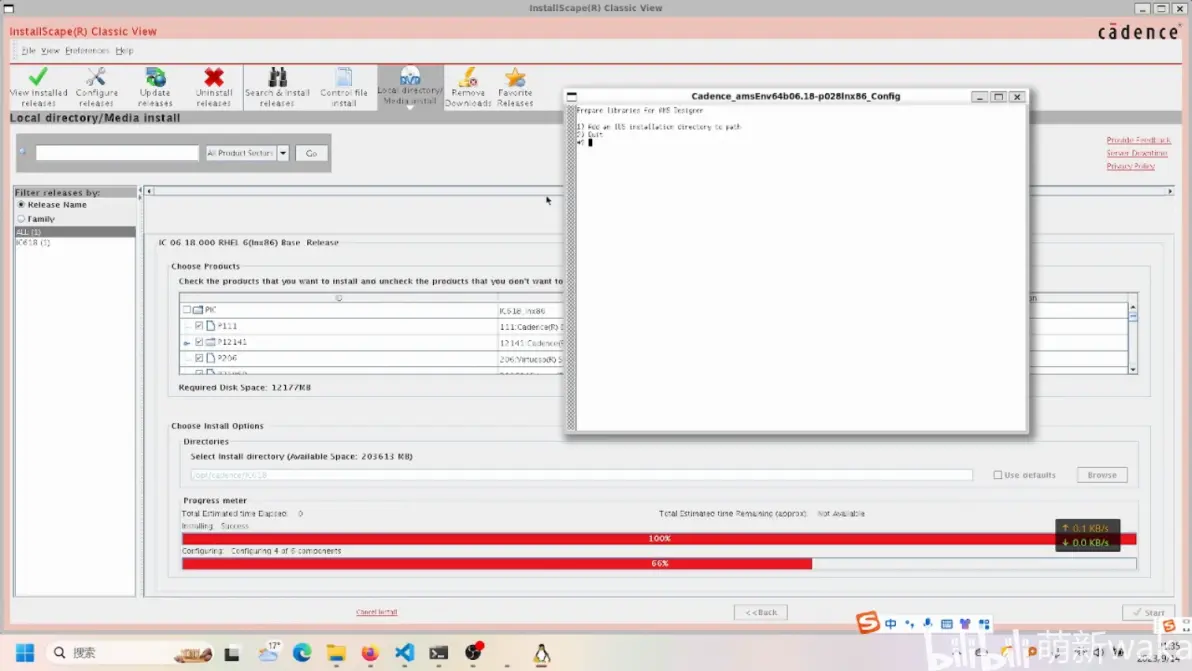This screenshot has width=1192, height=671.
Task: Click the Cancel Install link
Action: click(x=376, y=612)
